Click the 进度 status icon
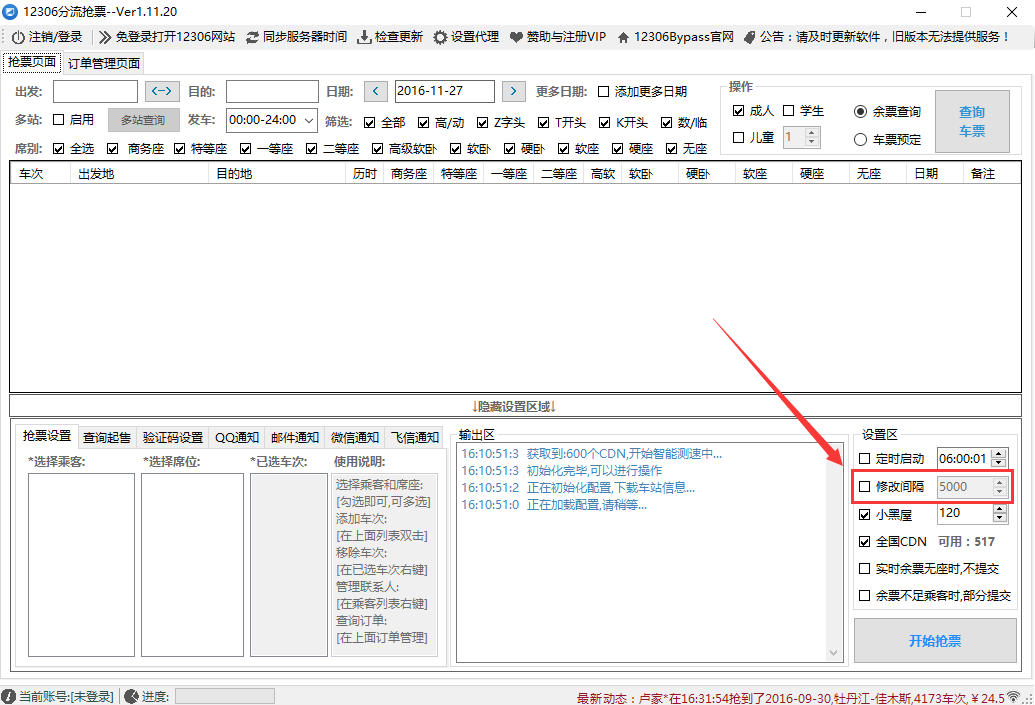The height and width of the screenshot is (705, 1035). coord(131,696)
